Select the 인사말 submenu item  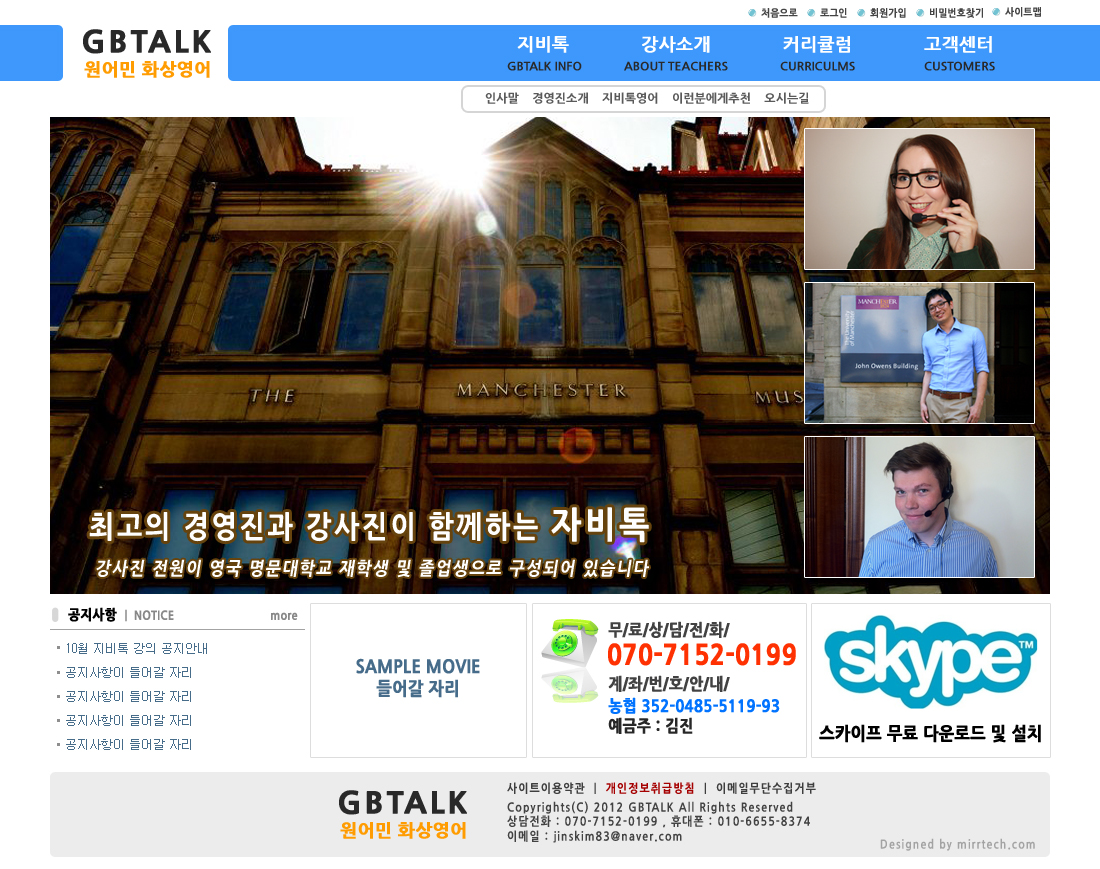[502, 99]
